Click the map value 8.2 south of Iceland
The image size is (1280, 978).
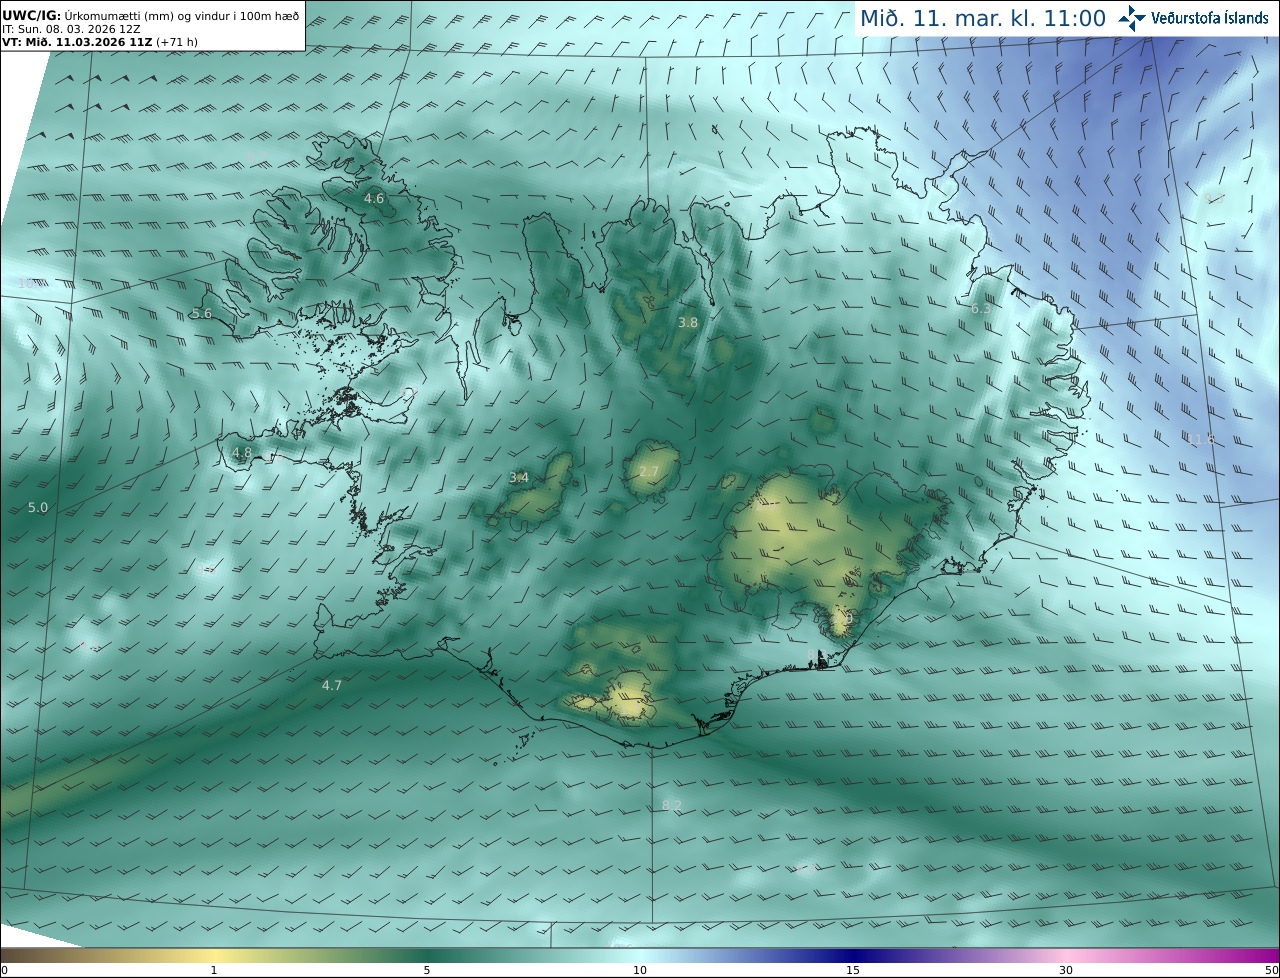coord(672,805)
